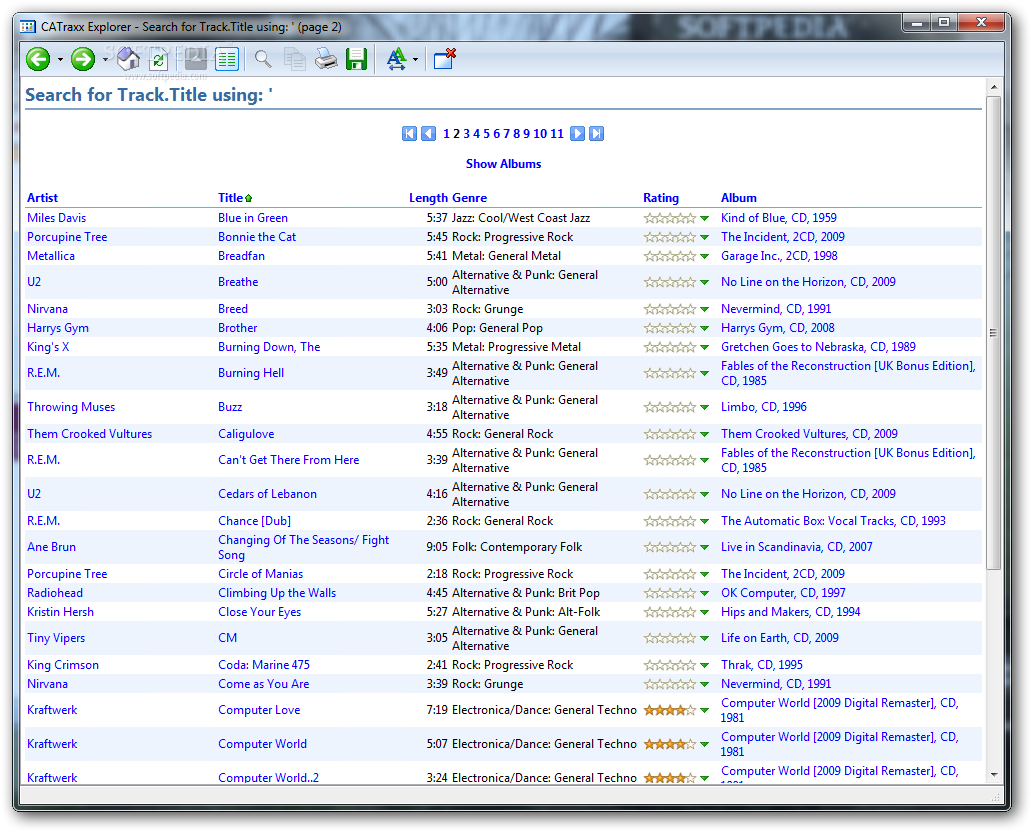
Task: Open album OK Computer, CD, 1997
Action: tap(783, 593)
